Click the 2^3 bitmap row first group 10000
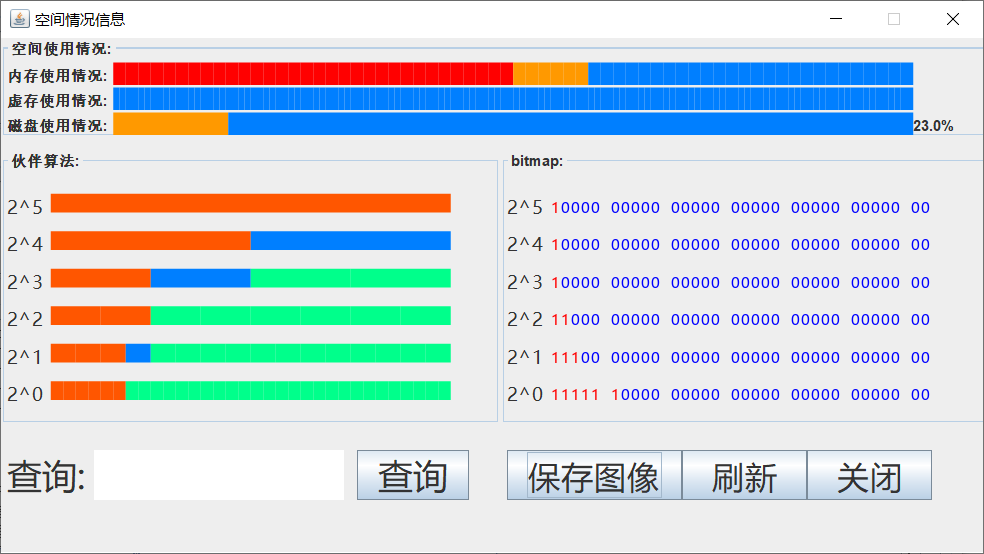This screenshot has height=554, width=984. (575, 282)
